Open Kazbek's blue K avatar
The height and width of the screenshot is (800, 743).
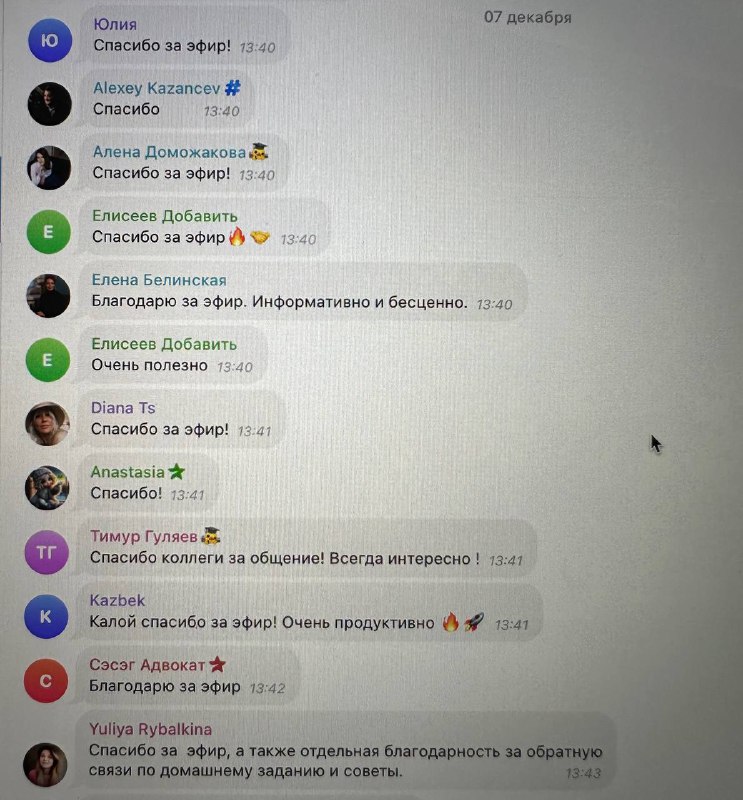point(46,616)
